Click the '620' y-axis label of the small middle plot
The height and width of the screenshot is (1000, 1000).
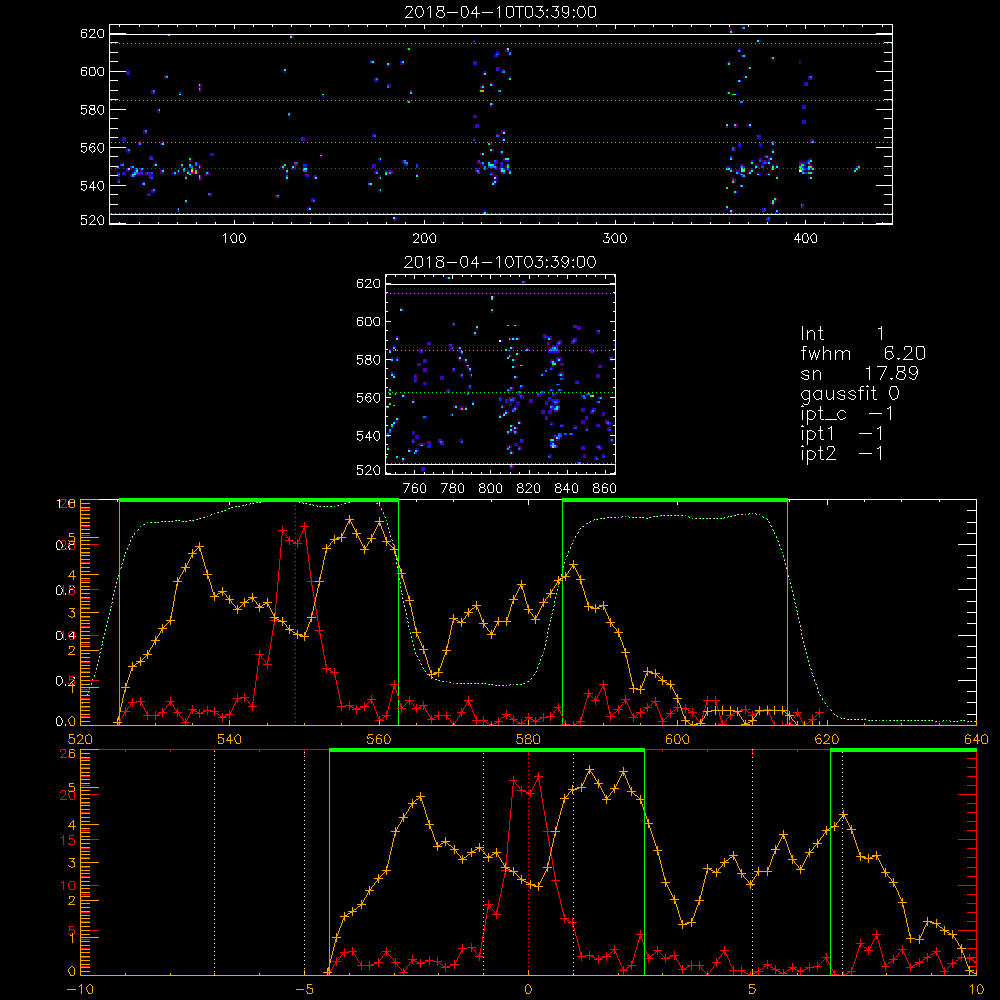tap(368, 284)
